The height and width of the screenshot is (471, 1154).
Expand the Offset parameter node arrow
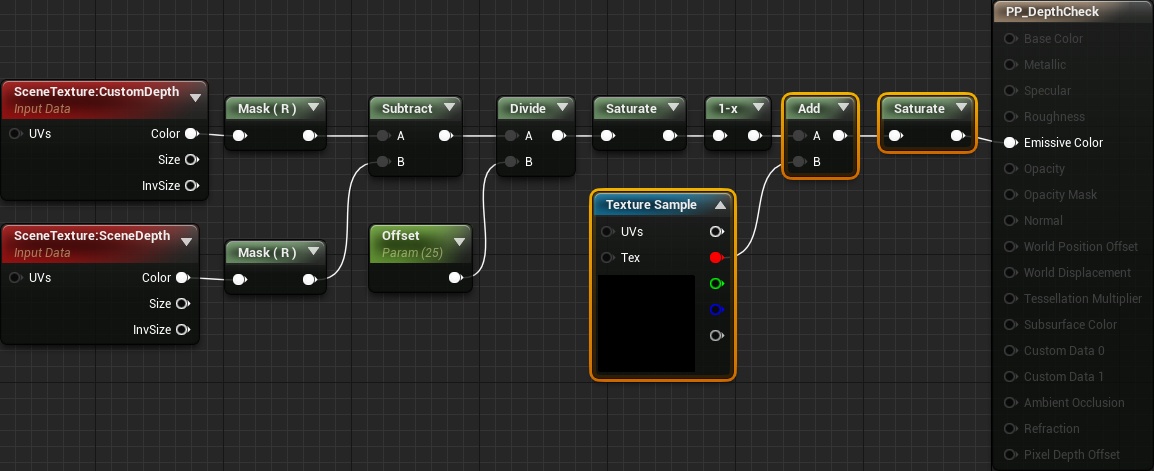tap(460, 241)
